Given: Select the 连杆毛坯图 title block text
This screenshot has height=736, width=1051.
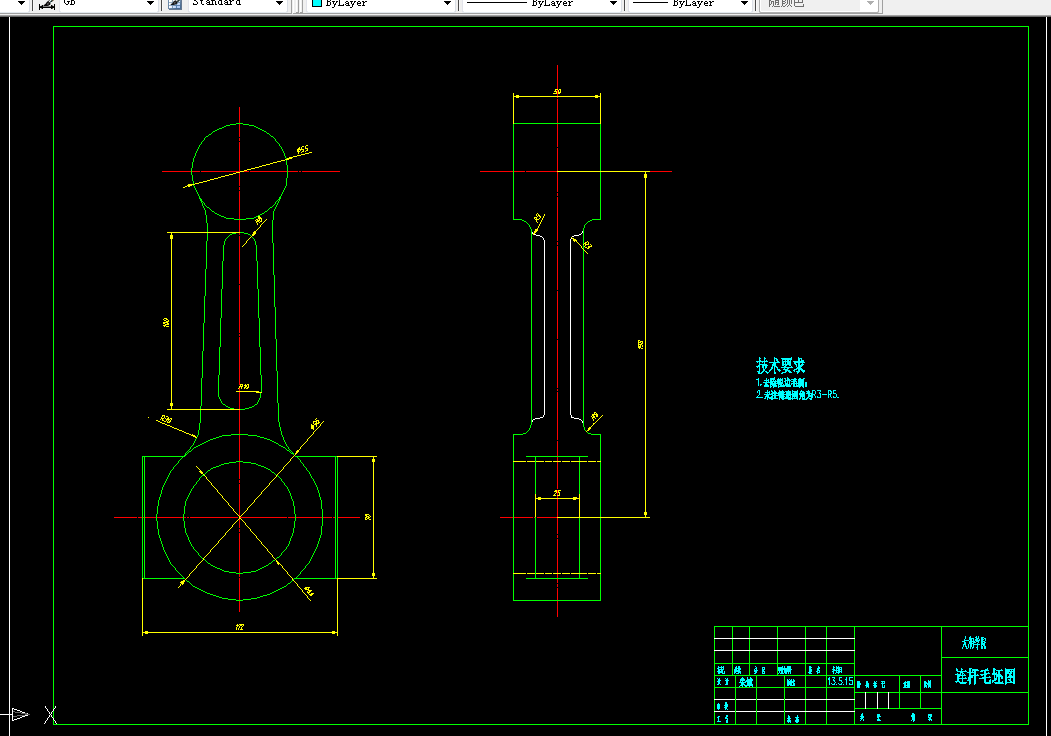Looking at the screenshot, I should coord(985,676).
